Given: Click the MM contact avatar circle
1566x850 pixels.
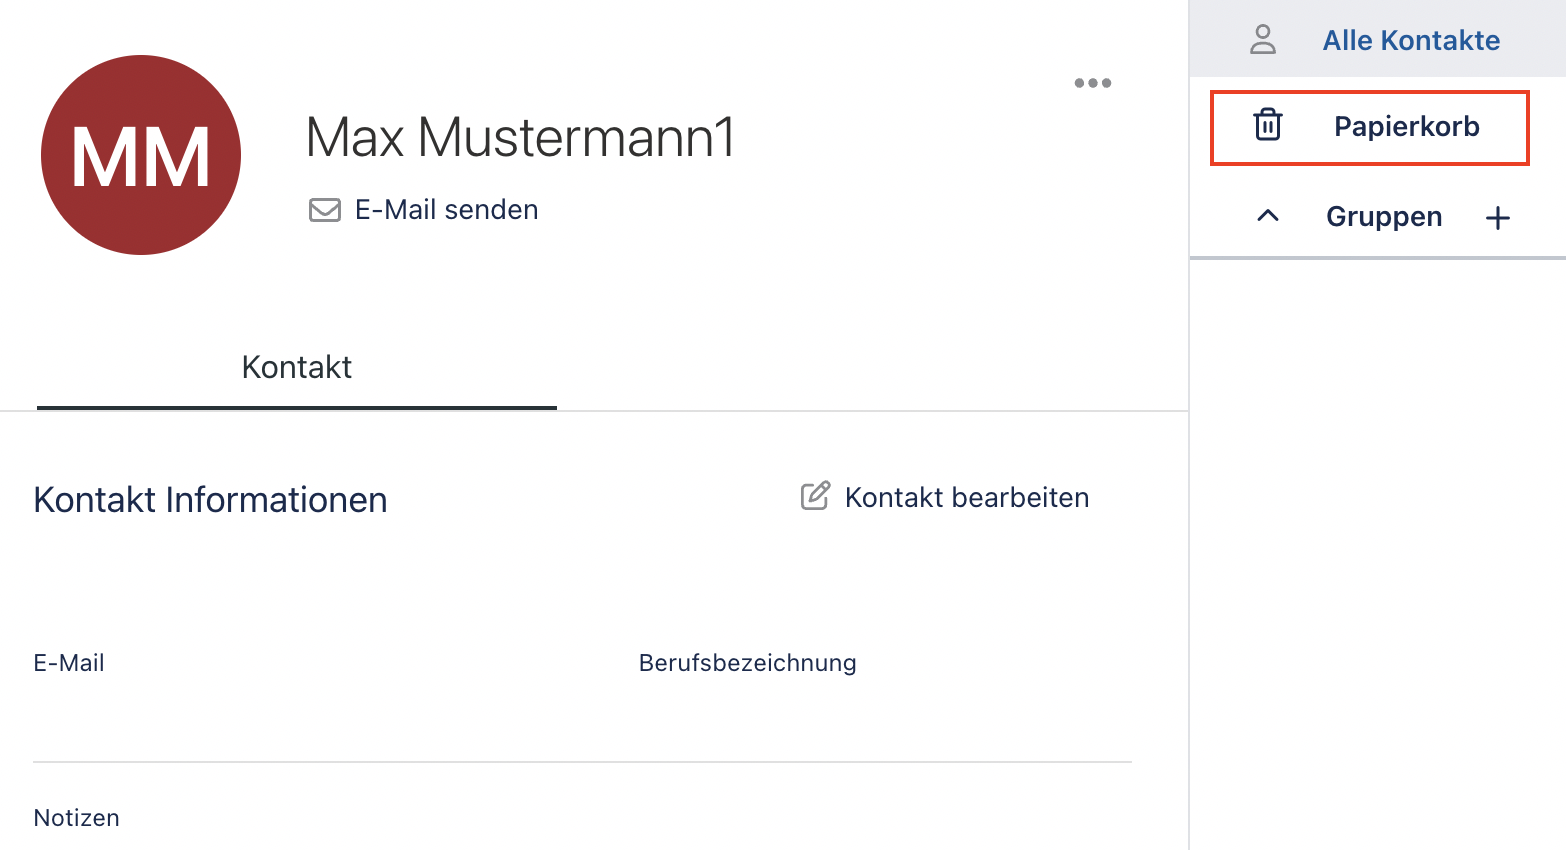Looking at the screenshot, I should (141, 155).
